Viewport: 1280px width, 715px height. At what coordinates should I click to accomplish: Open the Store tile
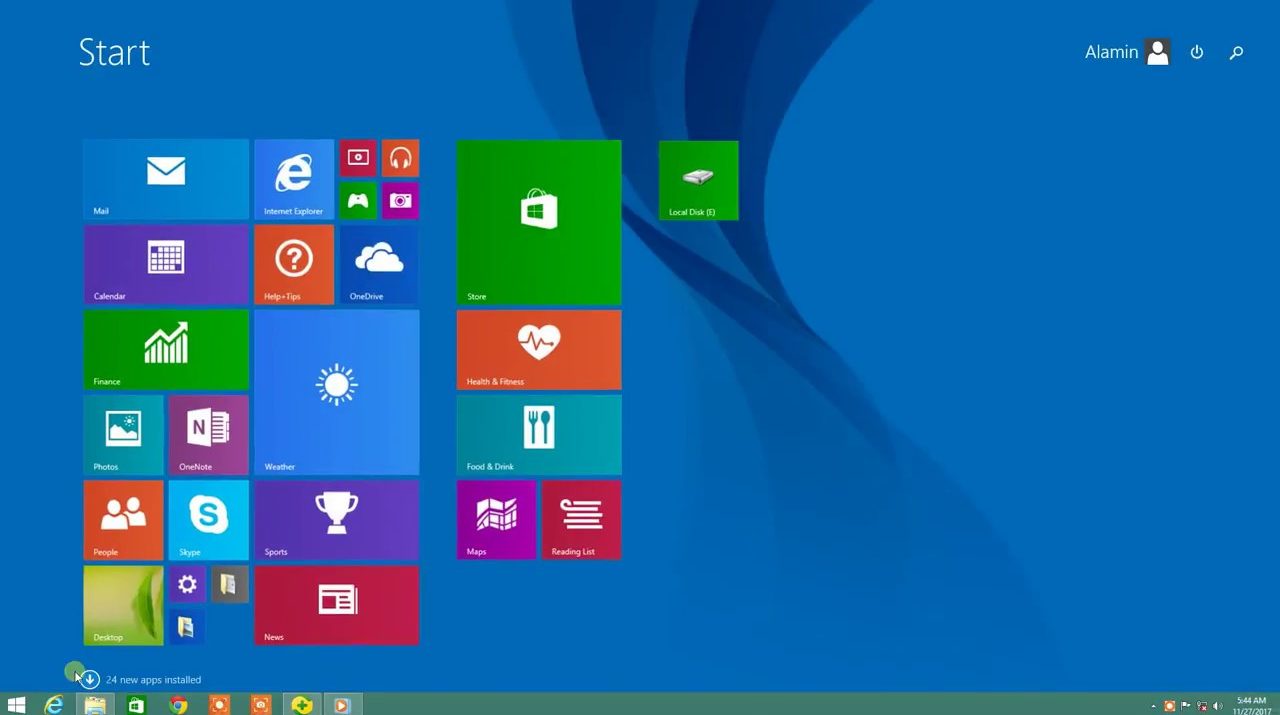tap(539, 222)
